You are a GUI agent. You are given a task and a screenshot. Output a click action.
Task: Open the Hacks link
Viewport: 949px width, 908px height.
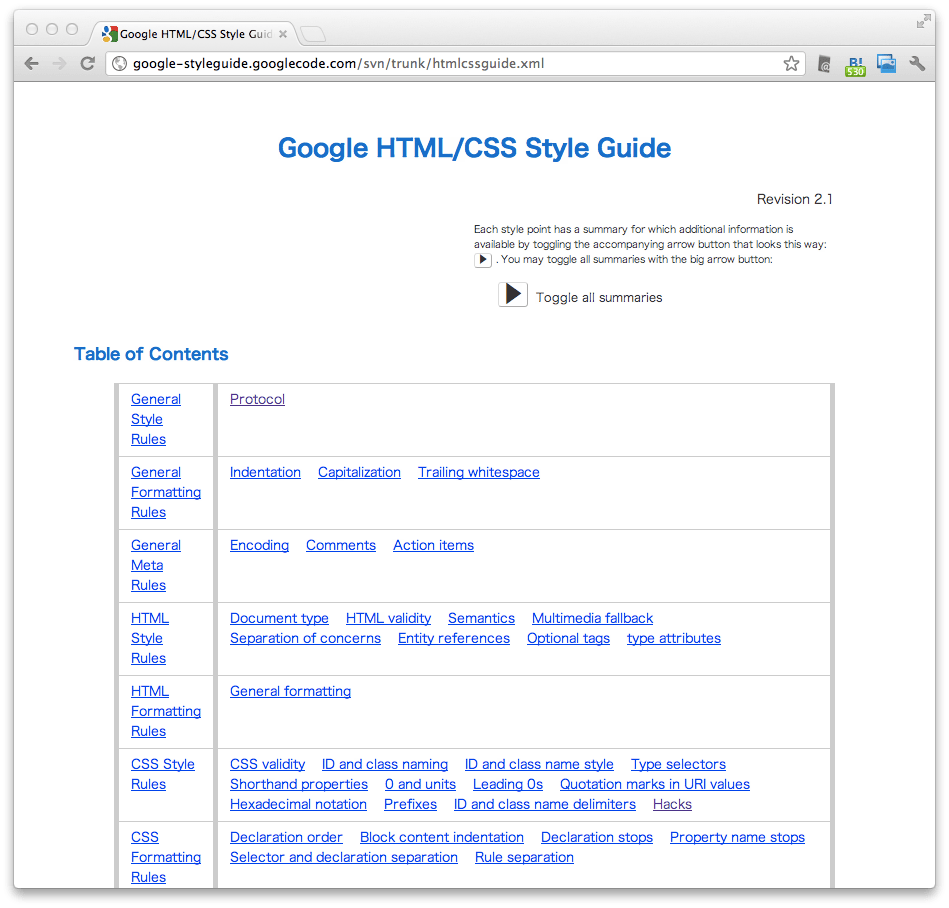point(672,804)
